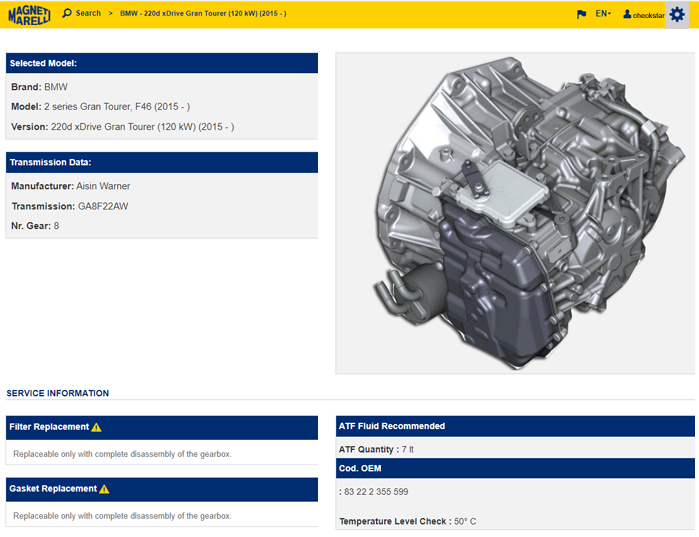699x537 pixels.
Task: Click the Brand: BMW text
Action: 39,87
